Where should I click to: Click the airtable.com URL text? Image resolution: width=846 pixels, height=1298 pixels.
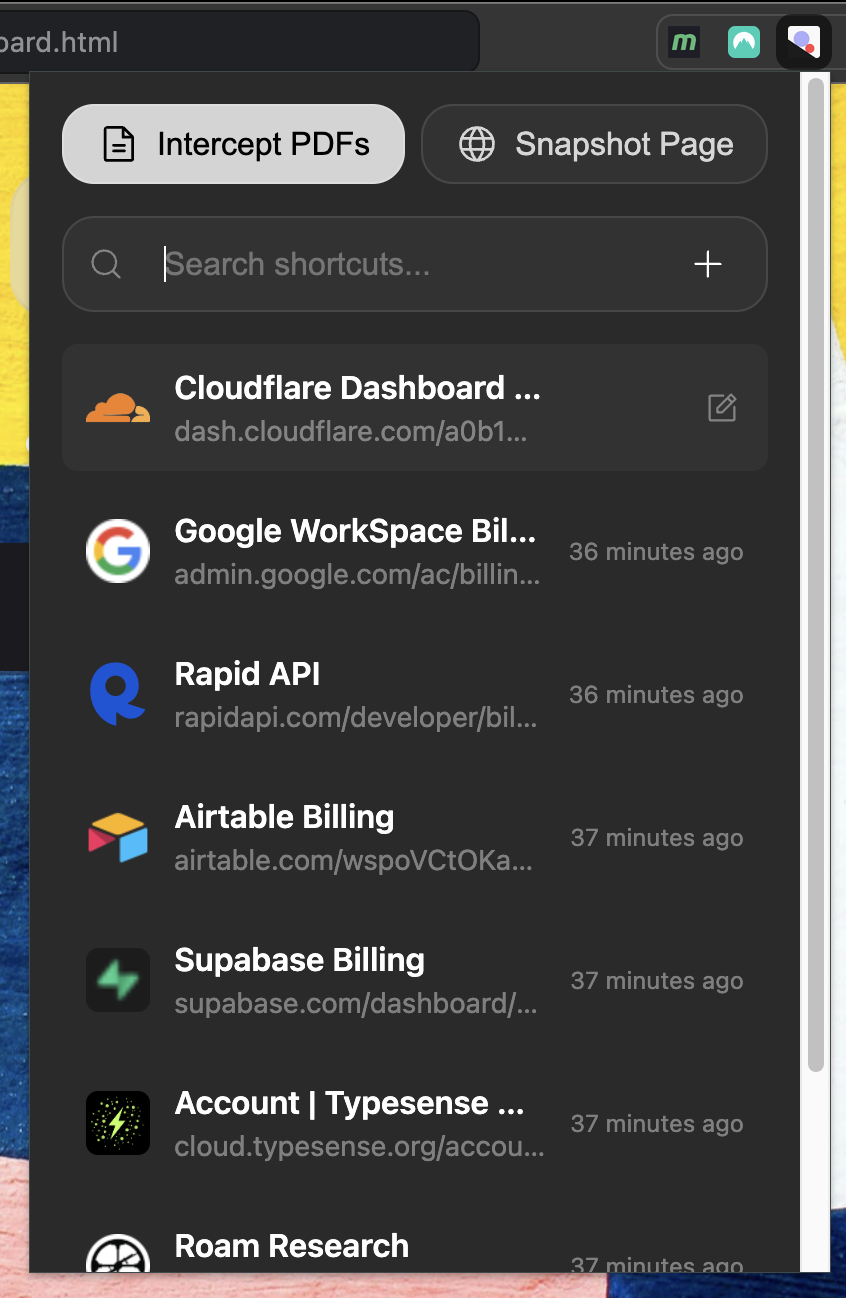coord(354,861)
